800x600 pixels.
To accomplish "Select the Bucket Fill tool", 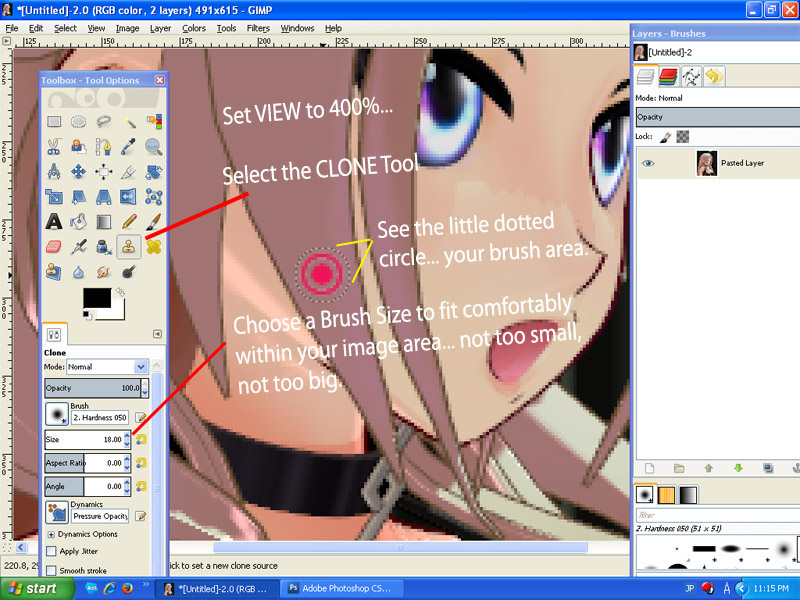I will pyautogui.click(x=79, y=222).
